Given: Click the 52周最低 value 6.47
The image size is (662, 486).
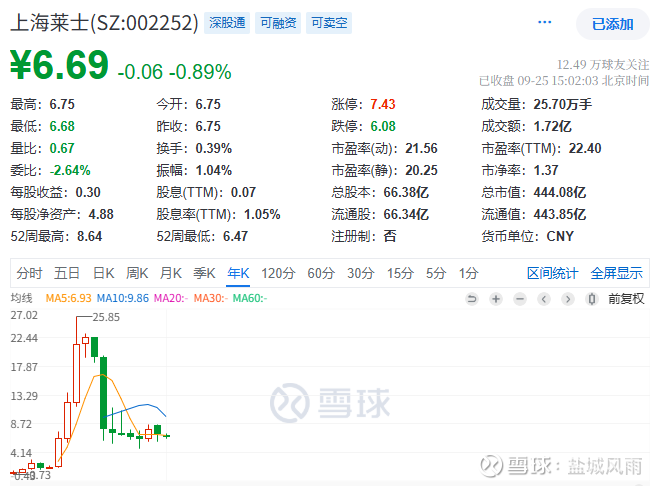Looking at the screenshot, I should [x=235, y=236].
